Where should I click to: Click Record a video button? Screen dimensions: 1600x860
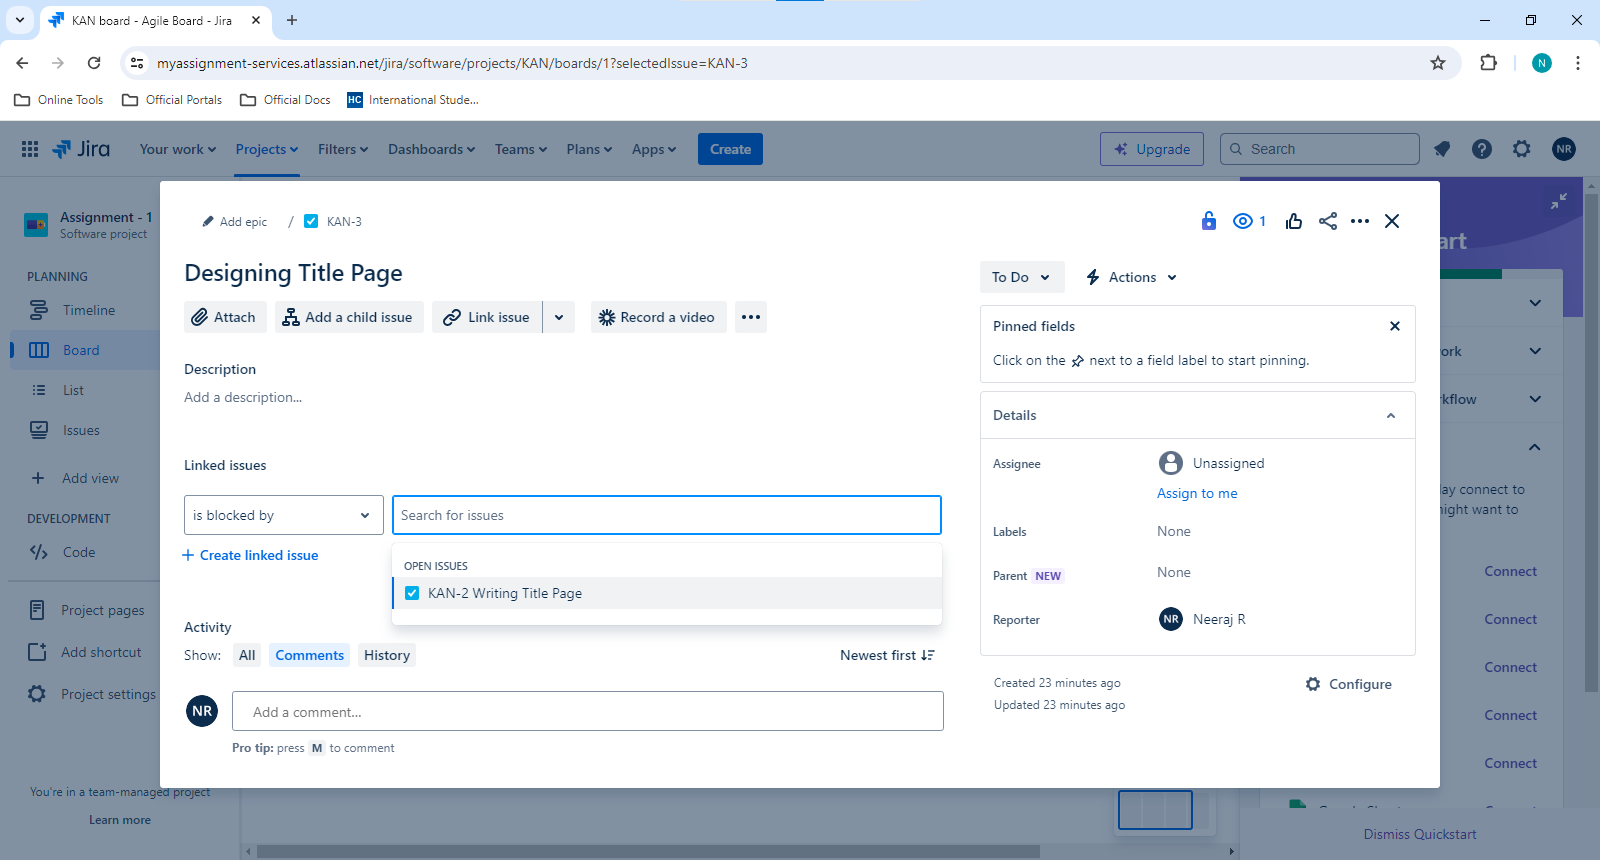pyautogui.click(x=658, y=317)
